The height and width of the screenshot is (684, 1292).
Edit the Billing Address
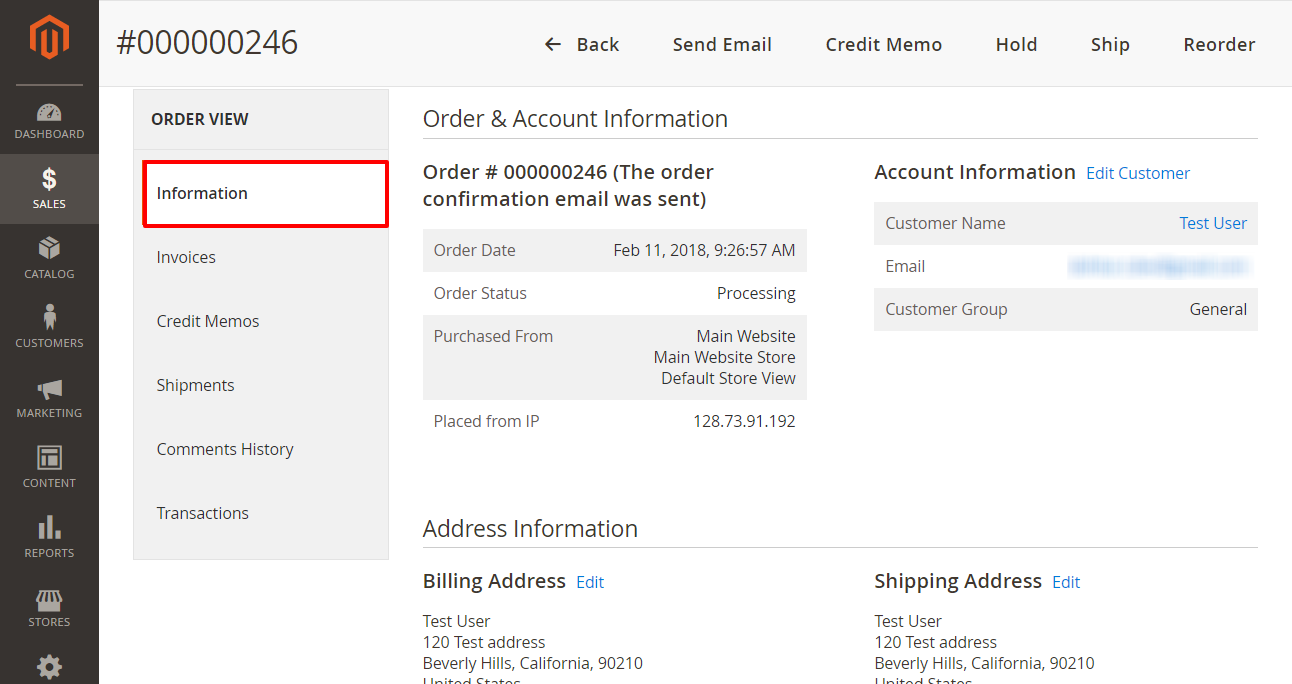(x=590, y=583)
